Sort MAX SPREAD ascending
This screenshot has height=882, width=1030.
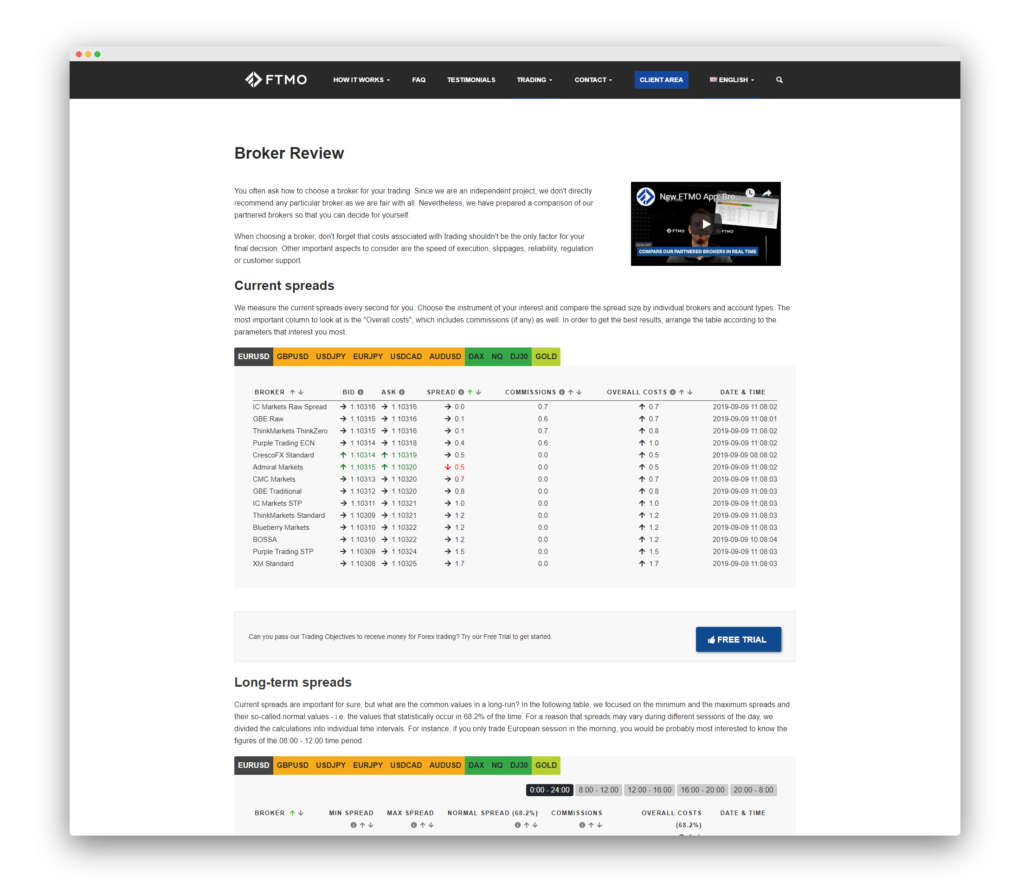tap(422, 825)
